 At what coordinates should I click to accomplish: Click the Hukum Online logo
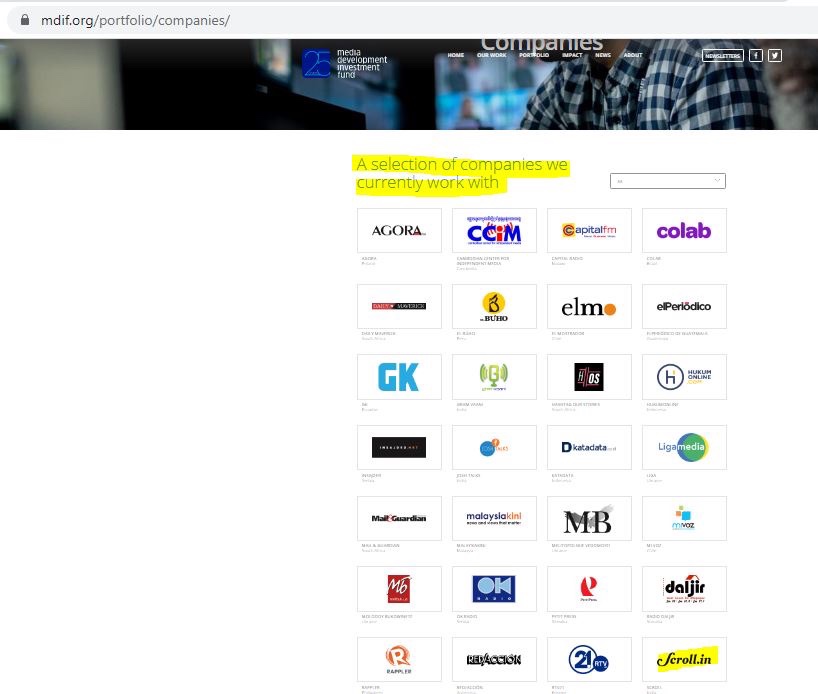(x=684, y=376)
